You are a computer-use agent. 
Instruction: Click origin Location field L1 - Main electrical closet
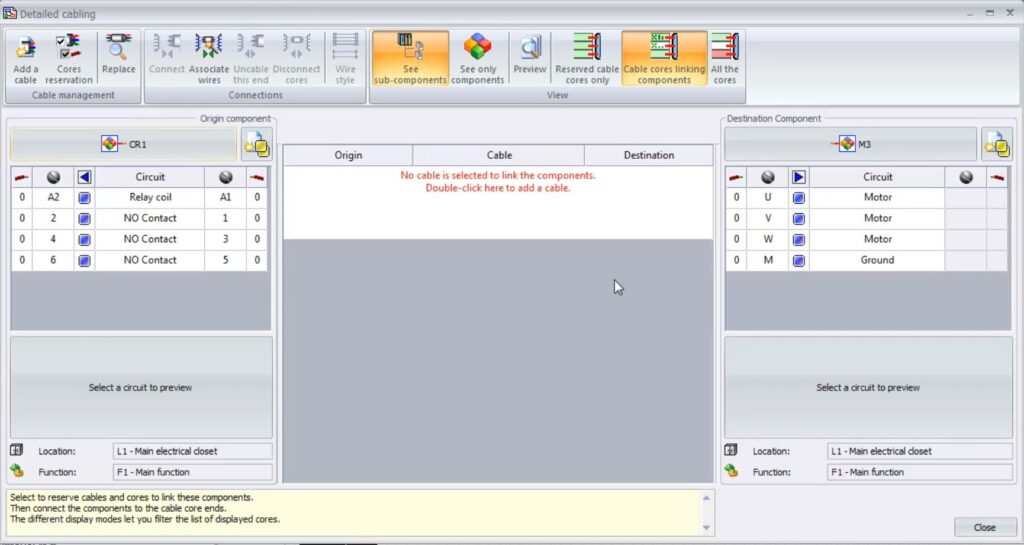(x=193, y=451)
